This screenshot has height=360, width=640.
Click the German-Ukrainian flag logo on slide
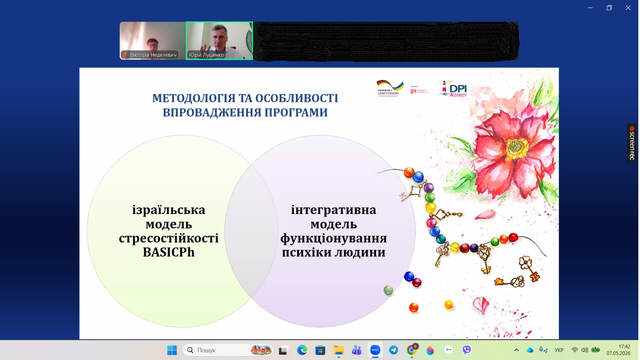[390, 88]
